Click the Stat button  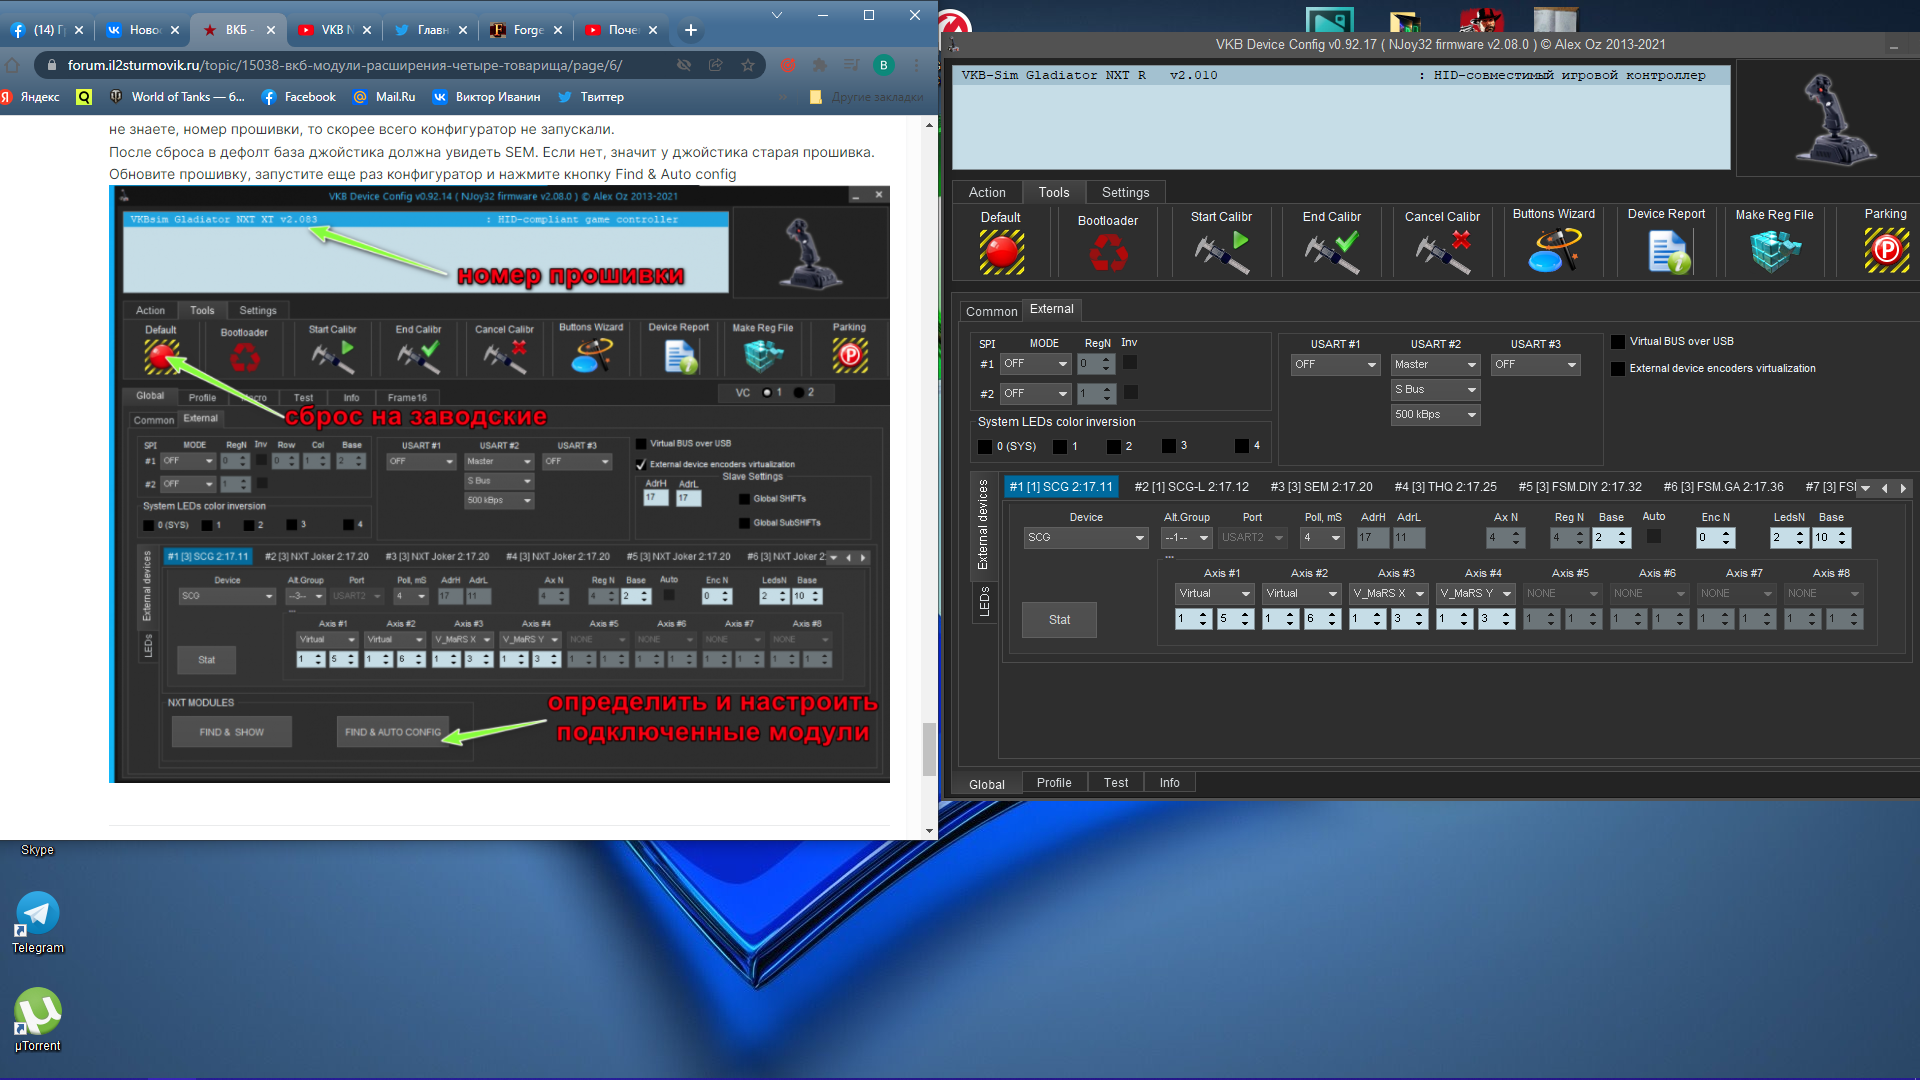[x=1059, y=620]
